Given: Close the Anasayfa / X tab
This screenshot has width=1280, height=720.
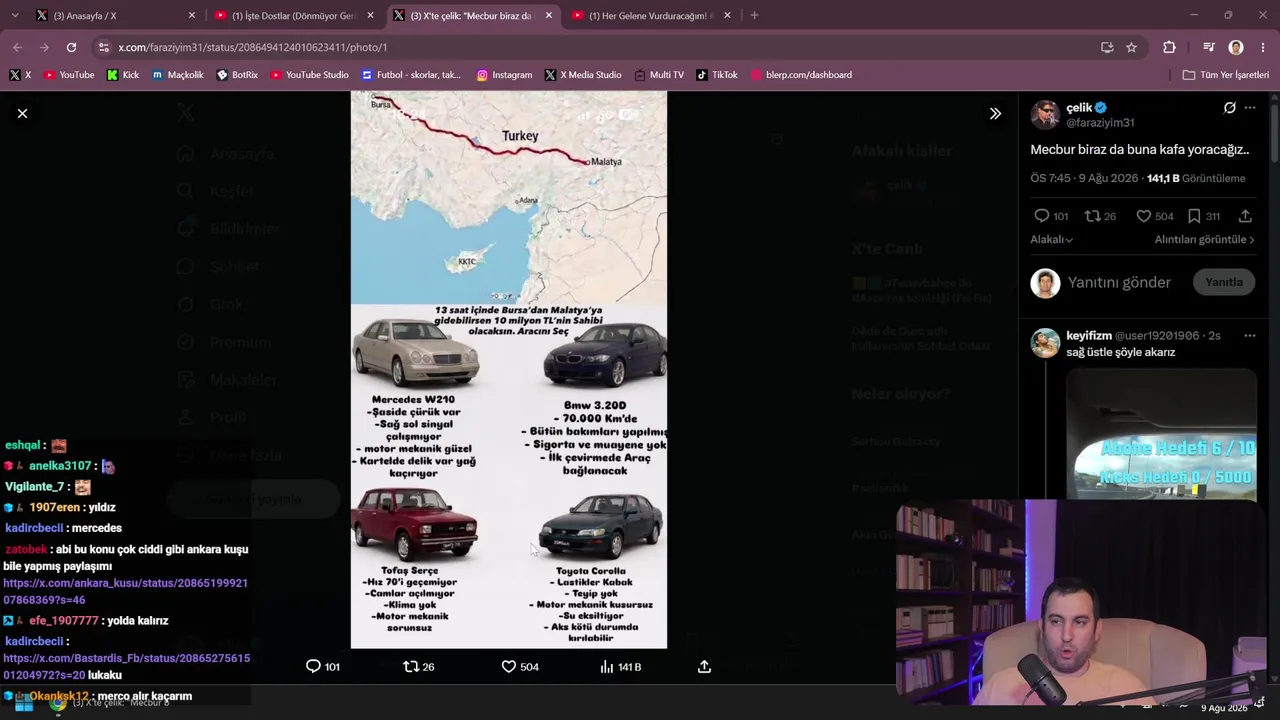Looking at the screenshot, I should point(192,16).
